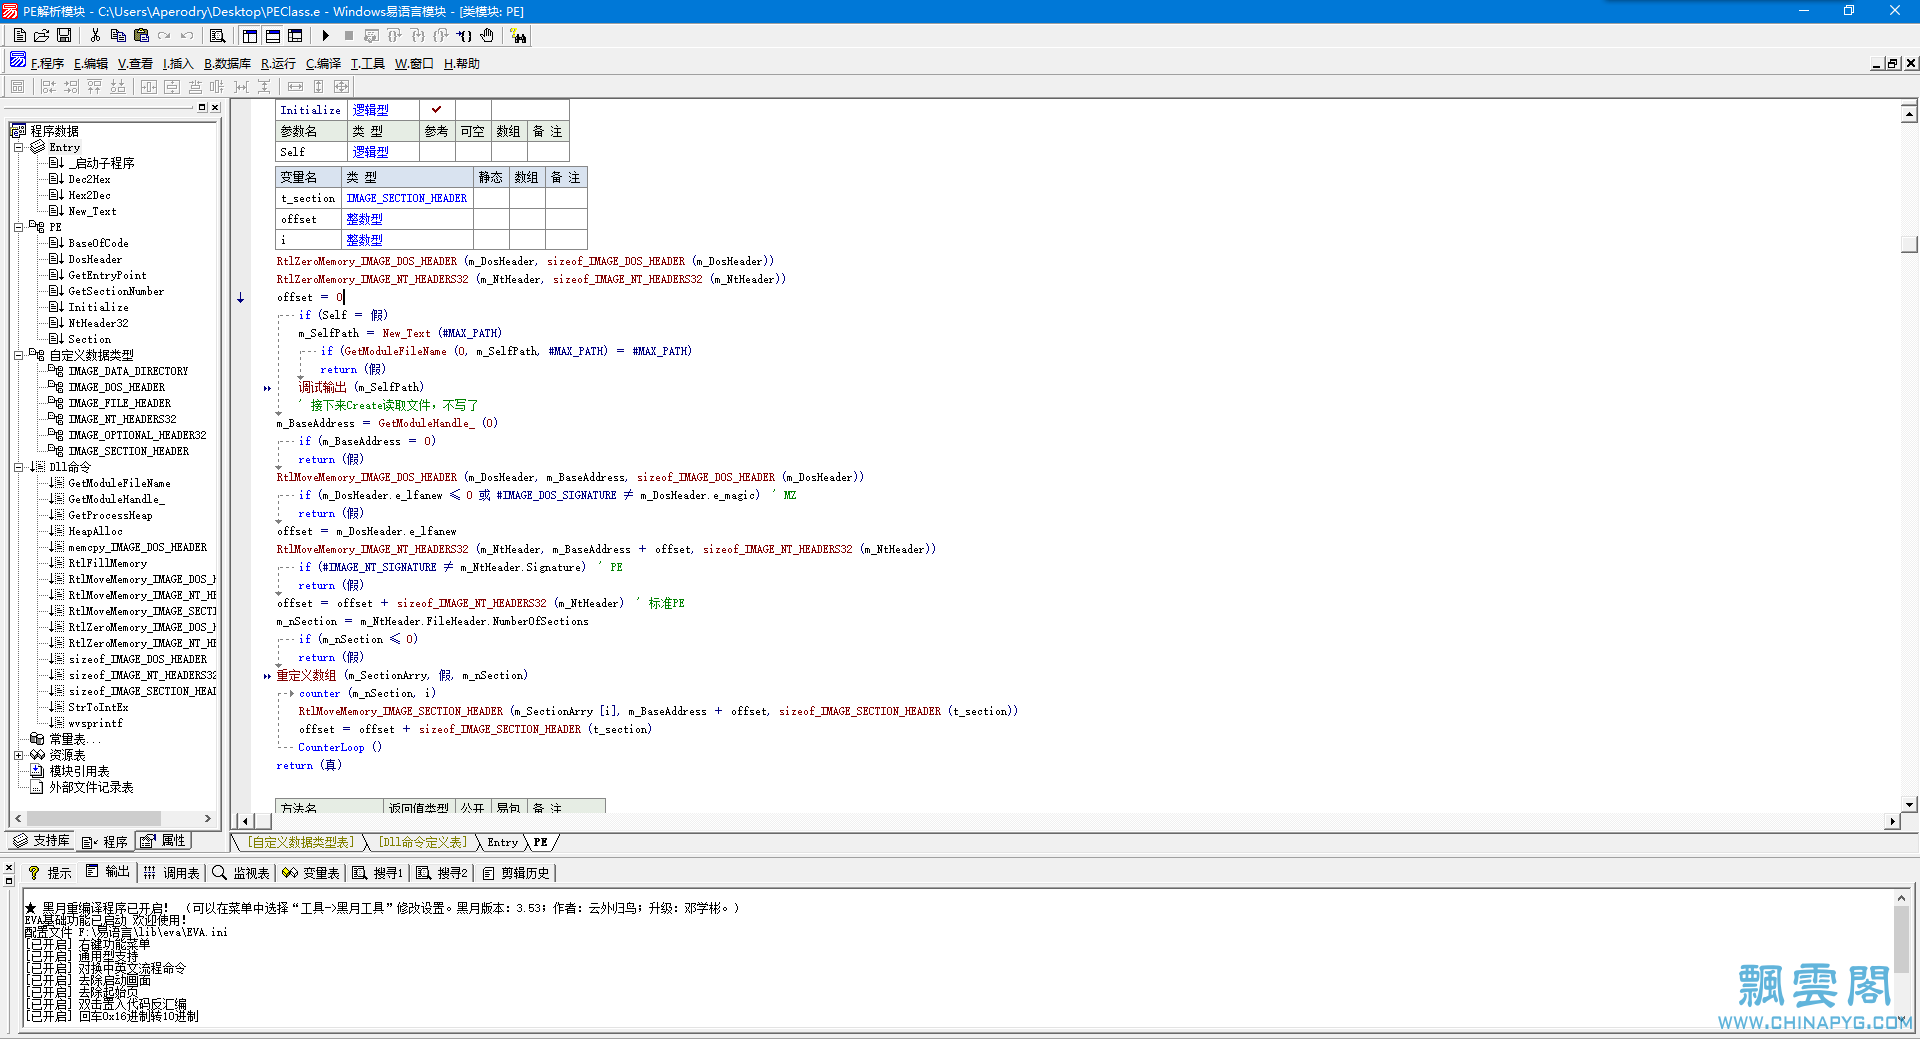Switch to the Entry editor tab
This screenshot has height=1040, width=1920.
click(503, 843)
